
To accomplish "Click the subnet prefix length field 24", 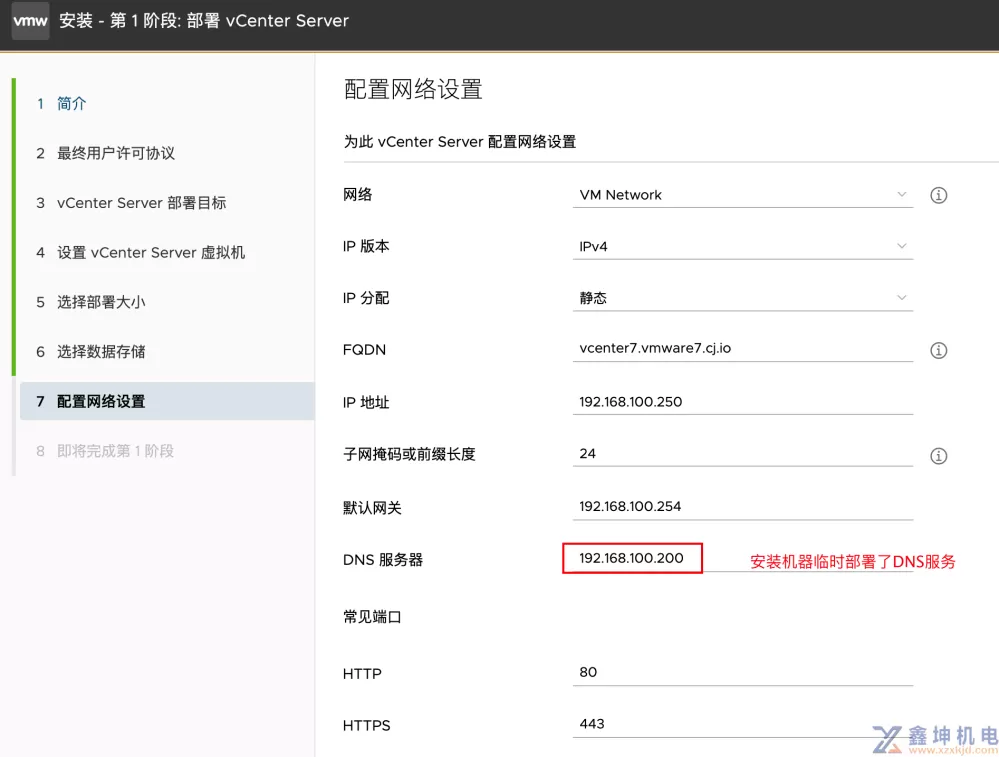I will pyautogui.click(x=742, y=454).
